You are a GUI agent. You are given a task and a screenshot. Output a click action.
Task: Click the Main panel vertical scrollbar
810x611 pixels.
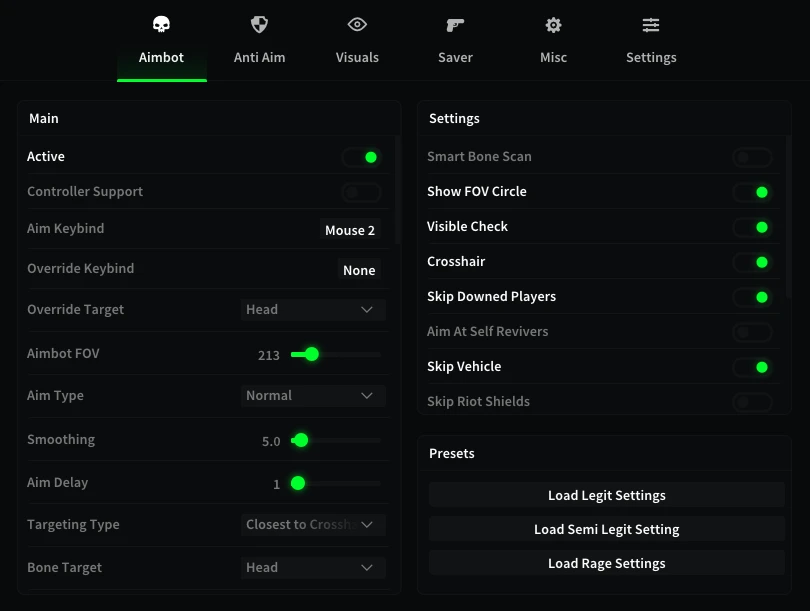point(398,190)
